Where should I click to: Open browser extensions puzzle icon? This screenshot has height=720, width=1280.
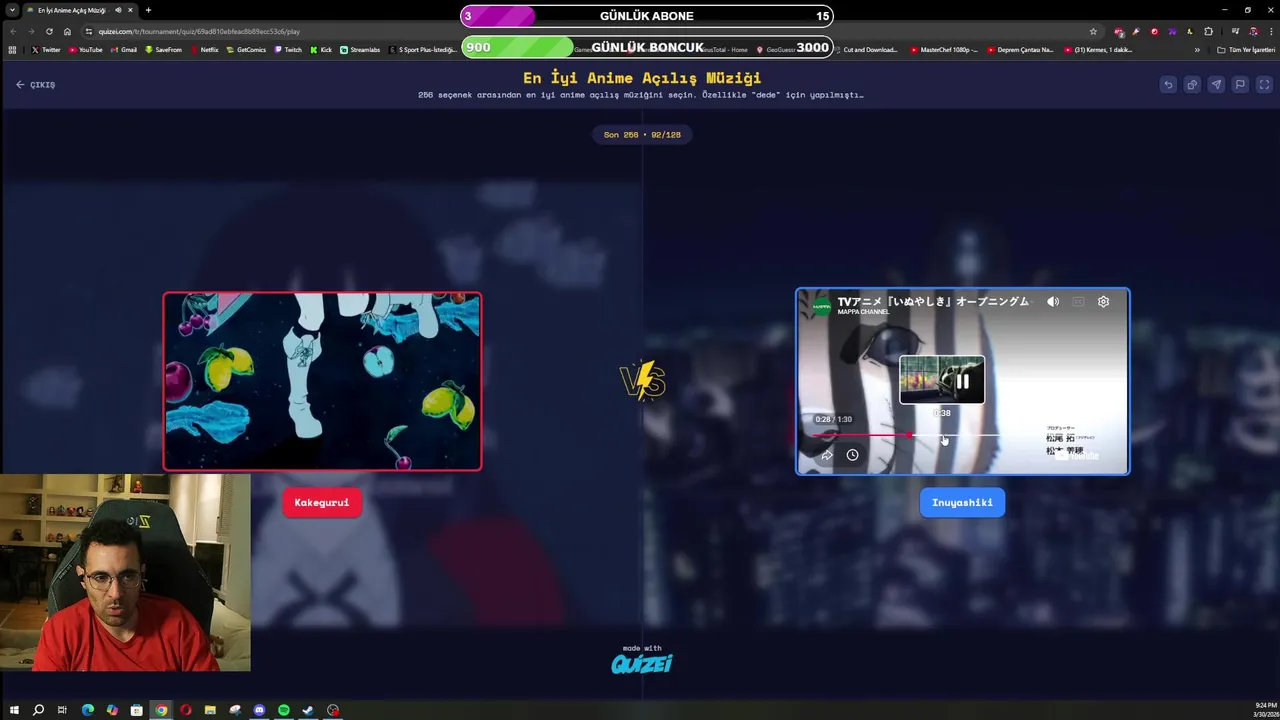(x=1208, y=31)
